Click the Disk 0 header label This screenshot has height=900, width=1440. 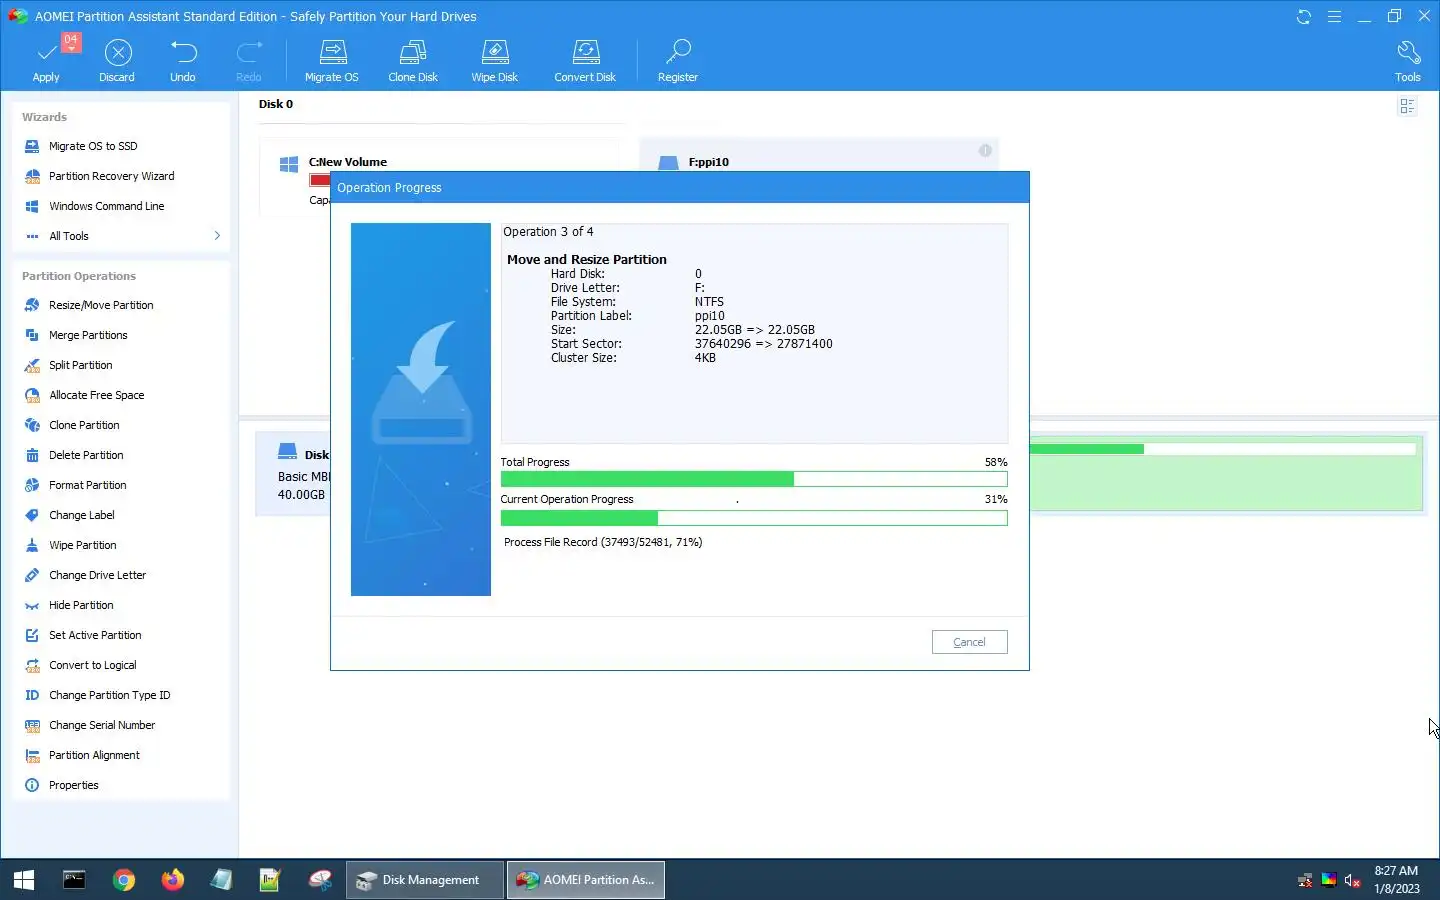coord(276,104)
